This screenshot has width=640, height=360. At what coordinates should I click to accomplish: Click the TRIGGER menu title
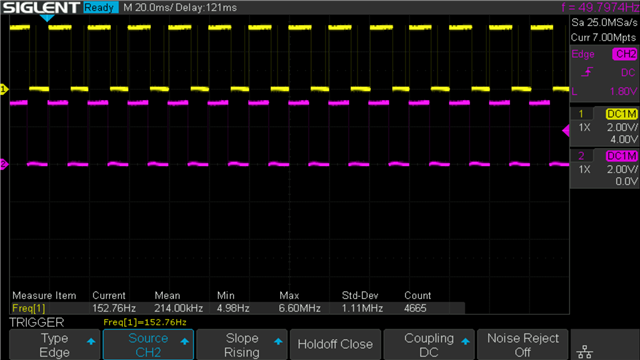[37, 322]
